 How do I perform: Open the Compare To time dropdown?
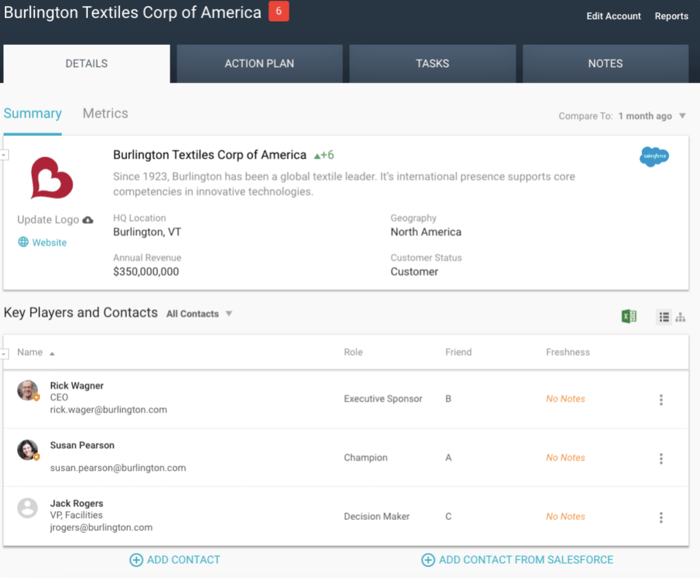652,116
